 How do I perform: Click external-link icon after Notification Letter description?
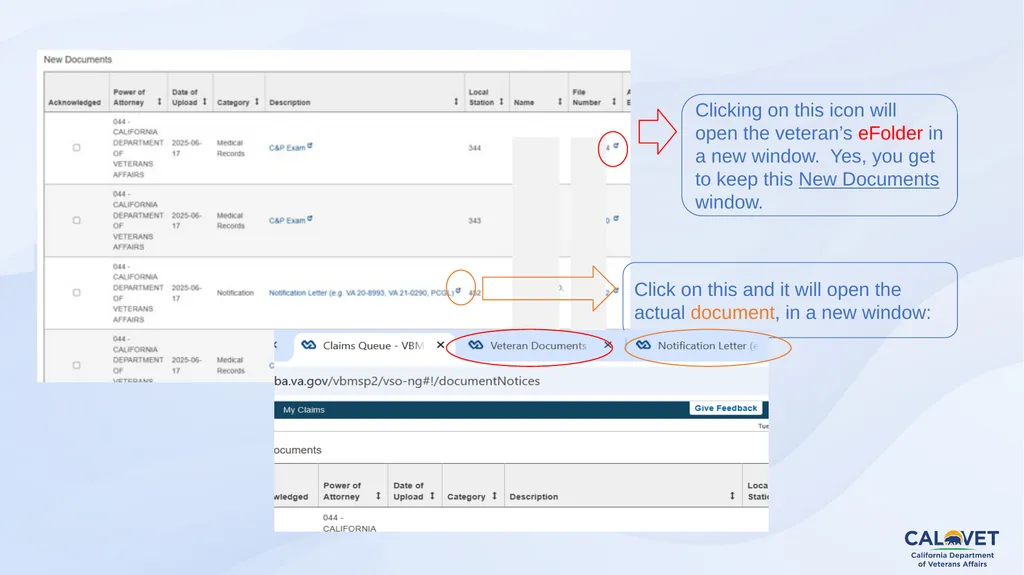[458, 291]
